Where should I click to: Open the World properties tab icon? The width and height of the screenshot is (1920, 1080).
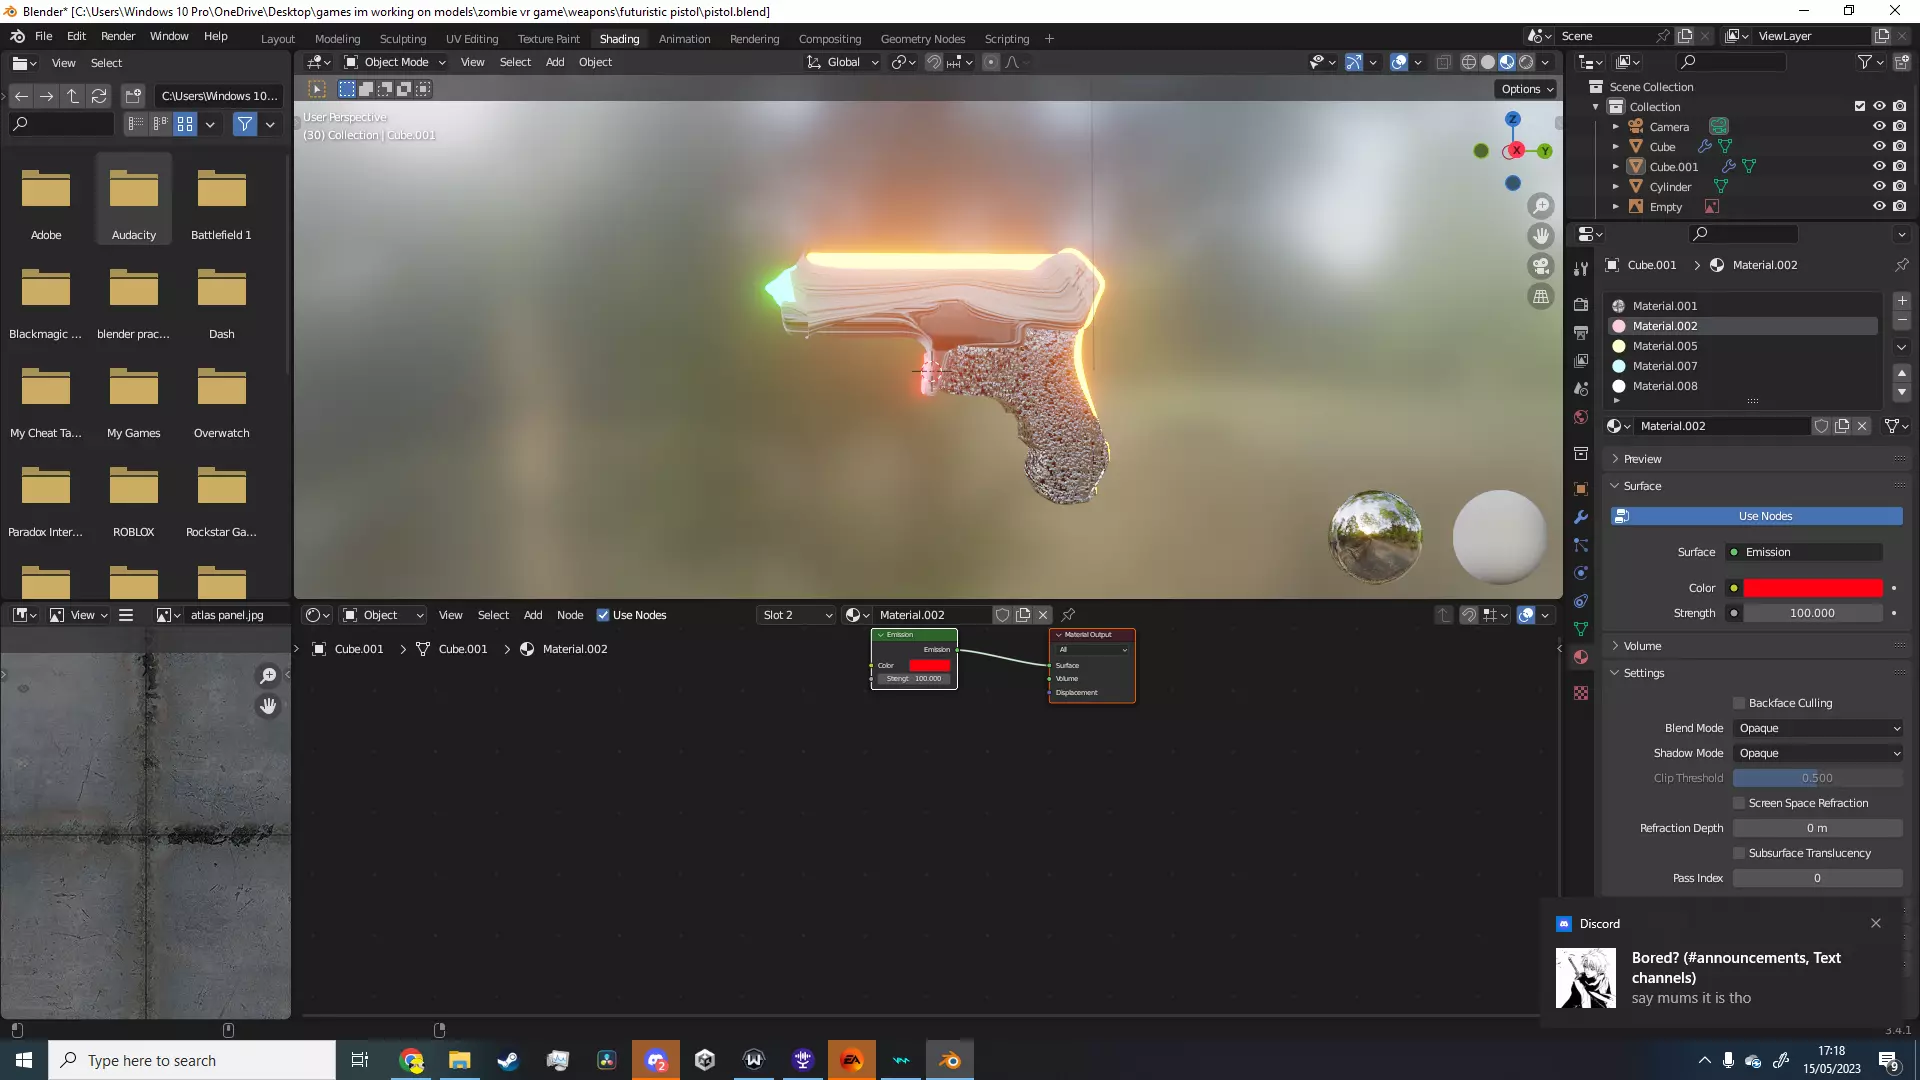(x=1581, y=417)
